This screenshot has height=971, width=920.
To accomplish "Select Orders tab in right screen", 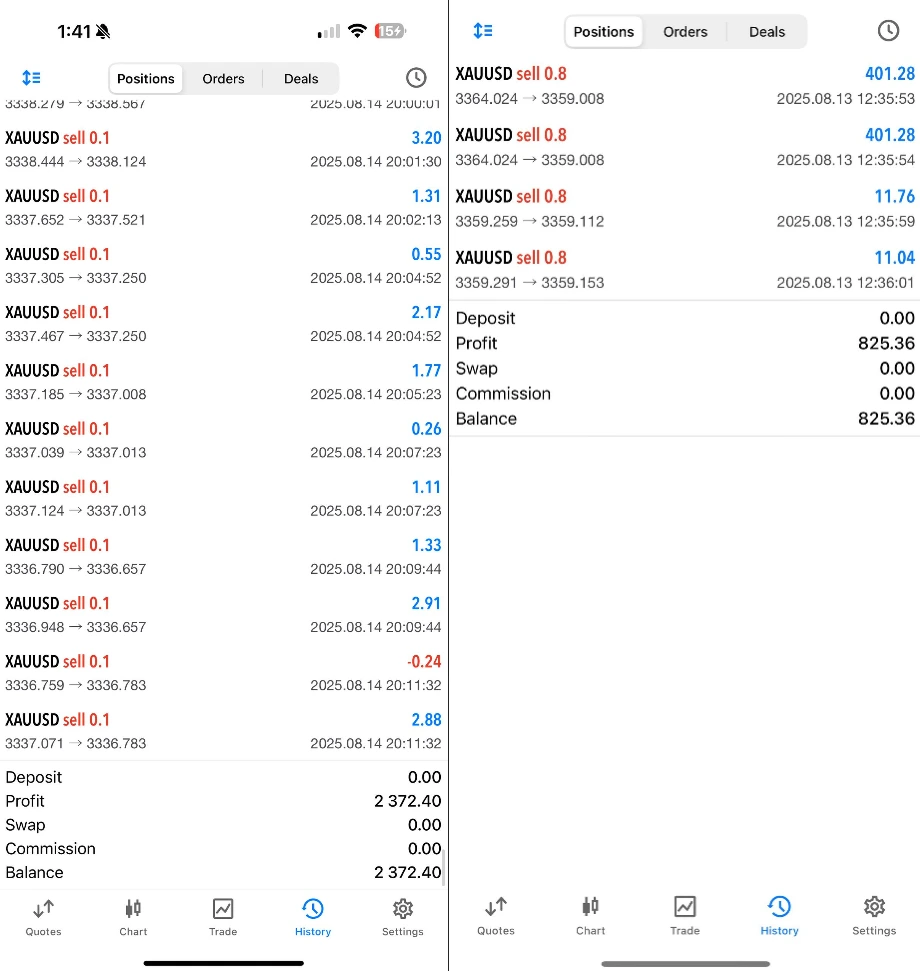I will (685, 32).
